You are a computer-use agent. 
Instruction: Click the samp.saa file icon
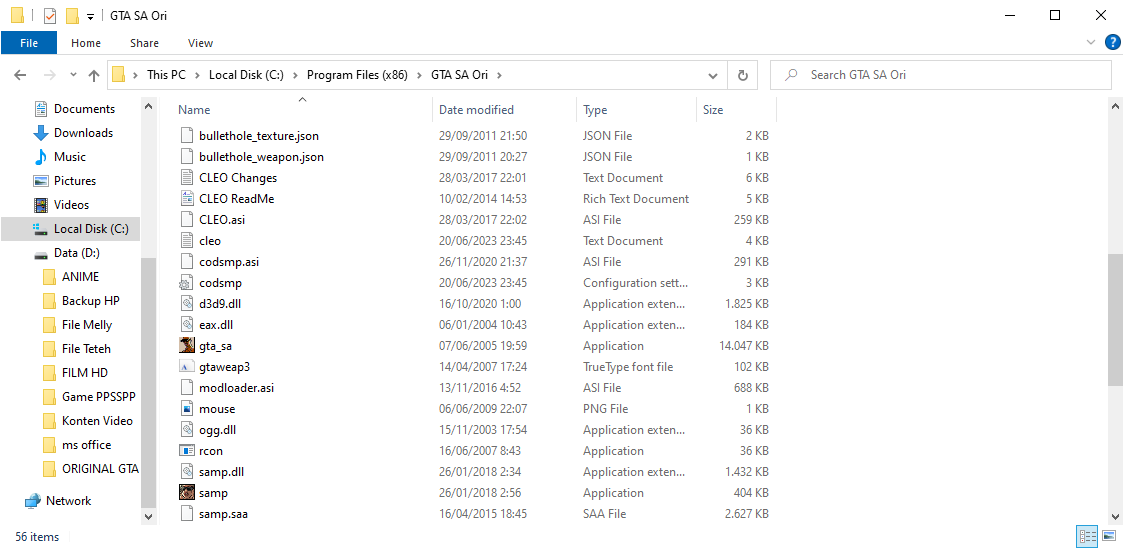tap(186, 514)
